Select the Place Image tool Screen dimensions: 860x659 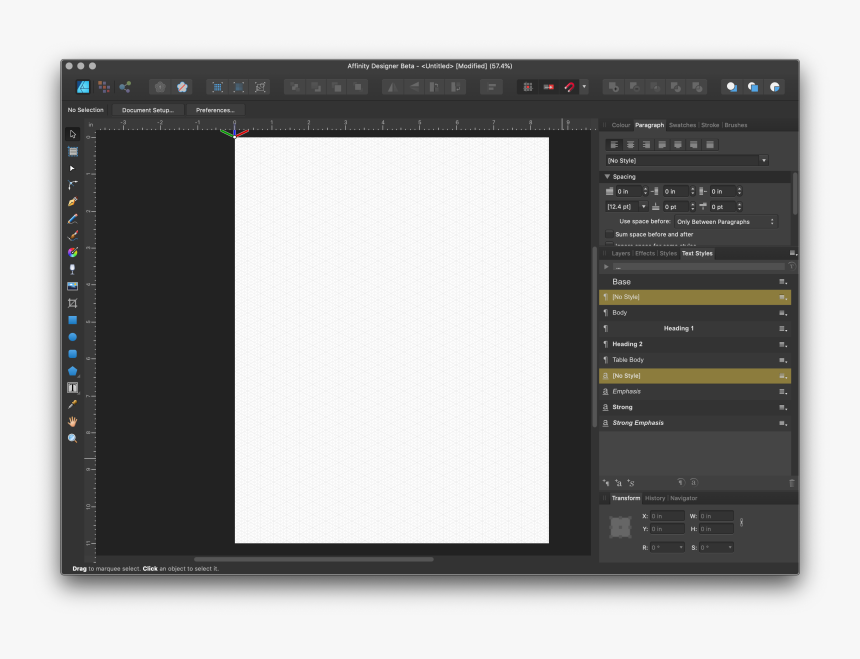tap(72, 286)
